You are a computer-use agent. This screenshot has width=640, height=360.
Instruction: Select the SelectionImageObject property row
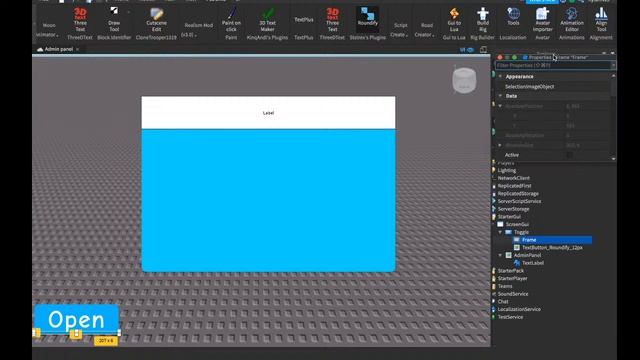[552, 87]
